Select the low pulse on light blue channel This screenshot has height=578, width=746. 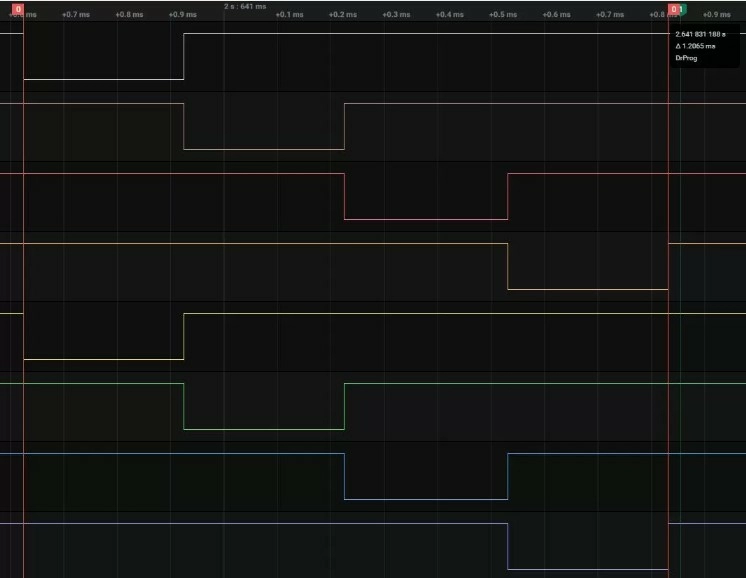[426, 499]
